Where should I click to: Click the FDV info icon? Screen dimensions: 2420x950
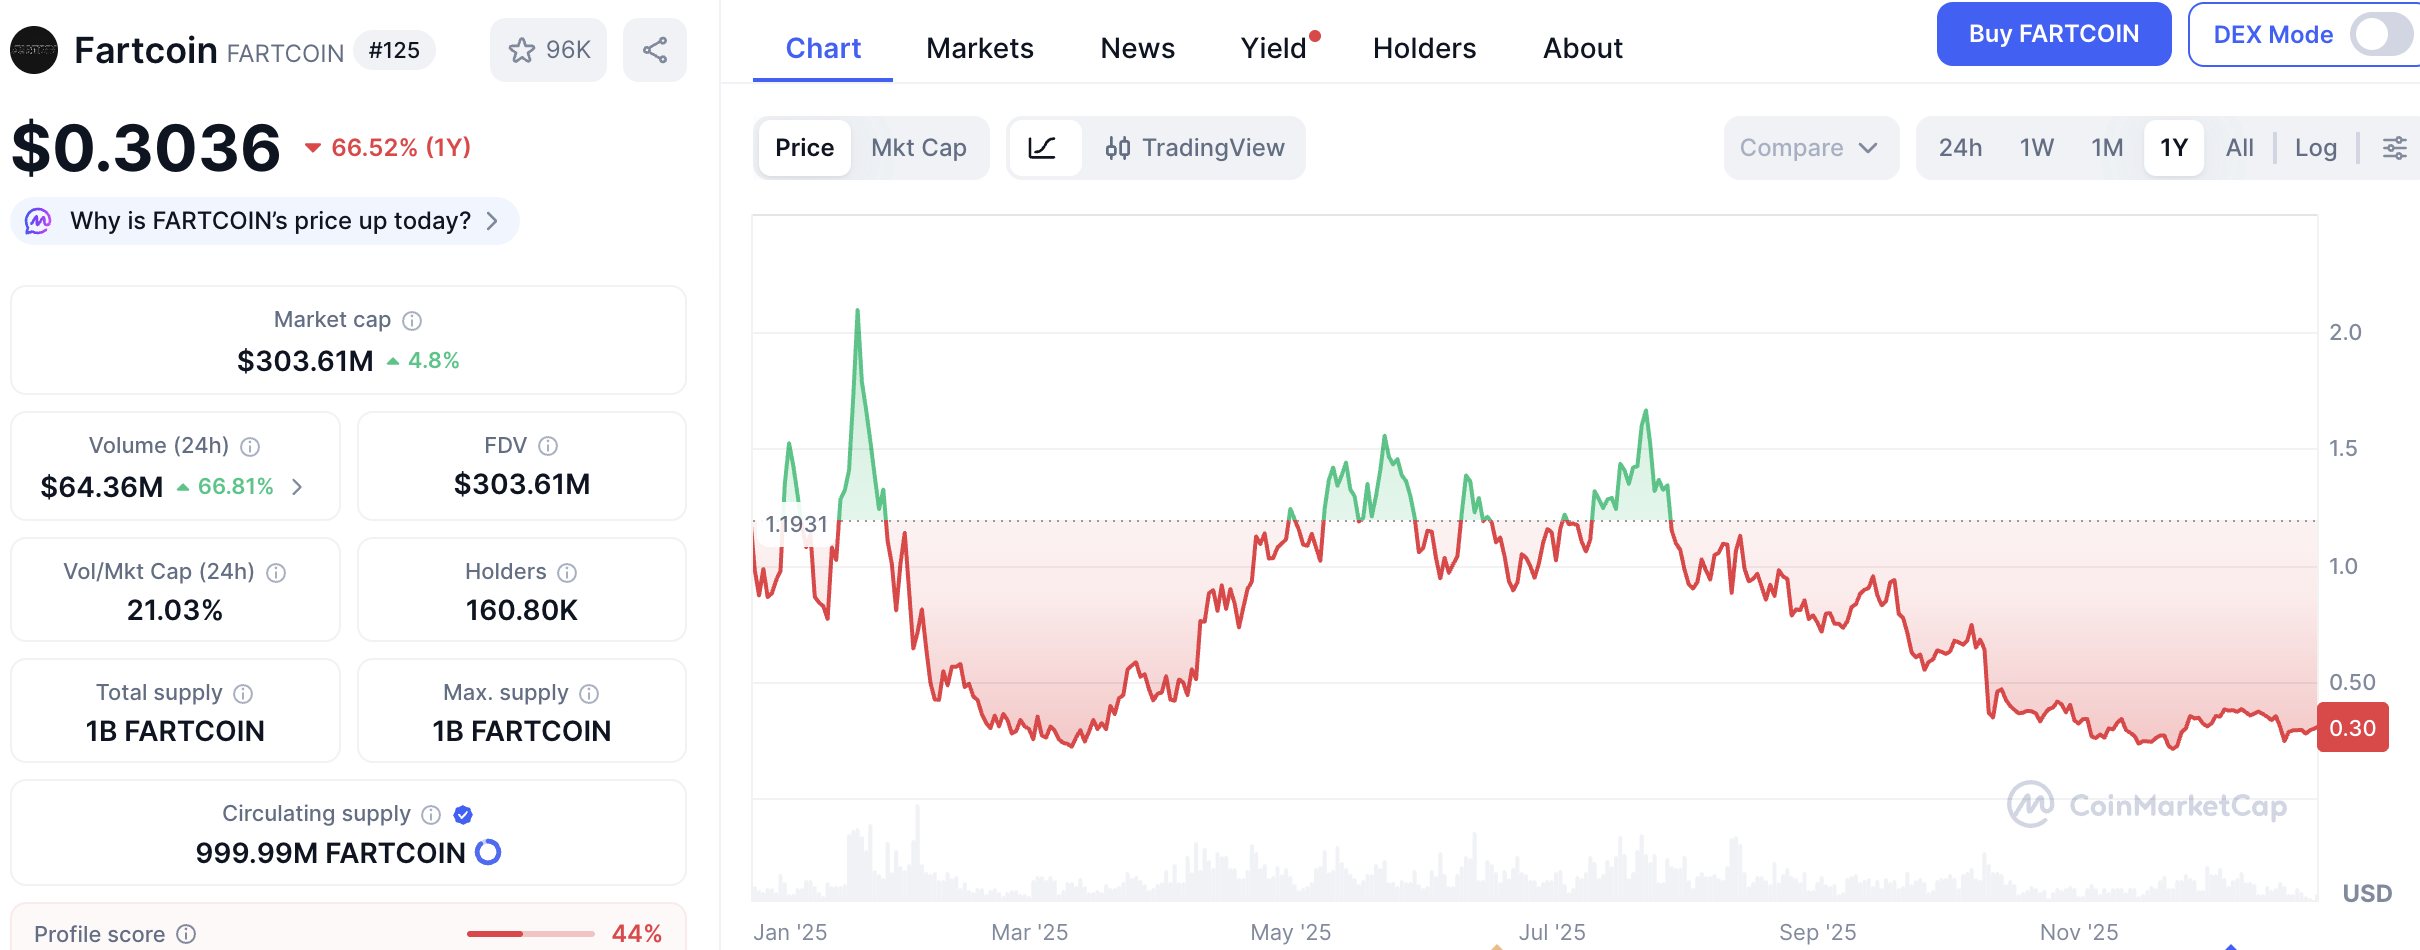pos(548,446)
